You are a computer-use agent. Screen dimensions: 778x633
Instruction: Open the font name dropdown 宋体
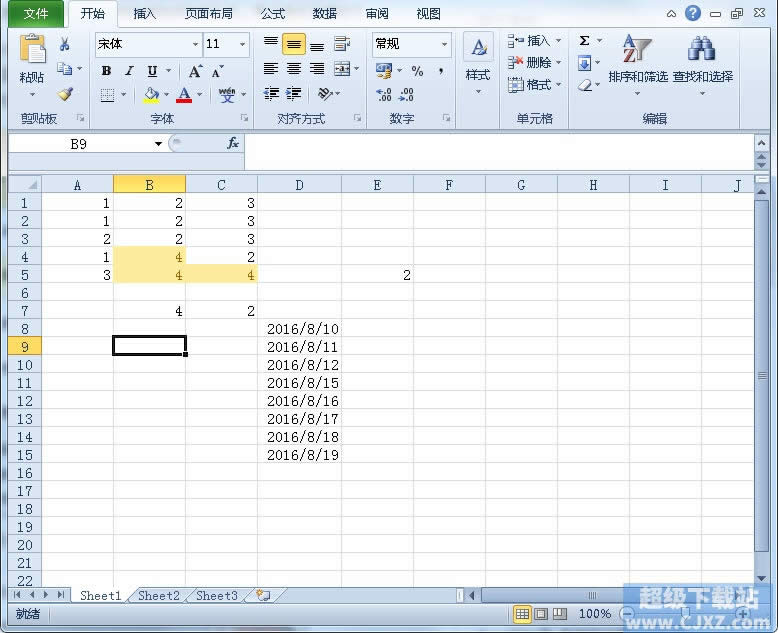point(195,45)
